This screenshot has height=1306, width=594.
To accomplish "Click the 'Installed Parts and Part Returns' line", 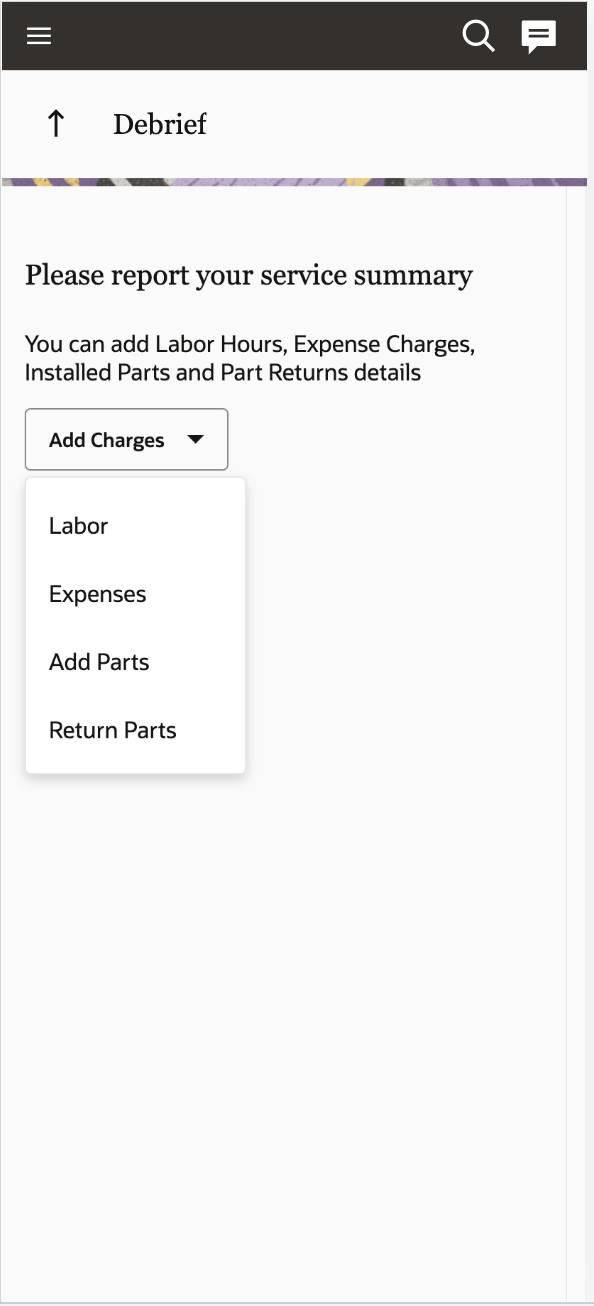I will (x=223, y=373).
